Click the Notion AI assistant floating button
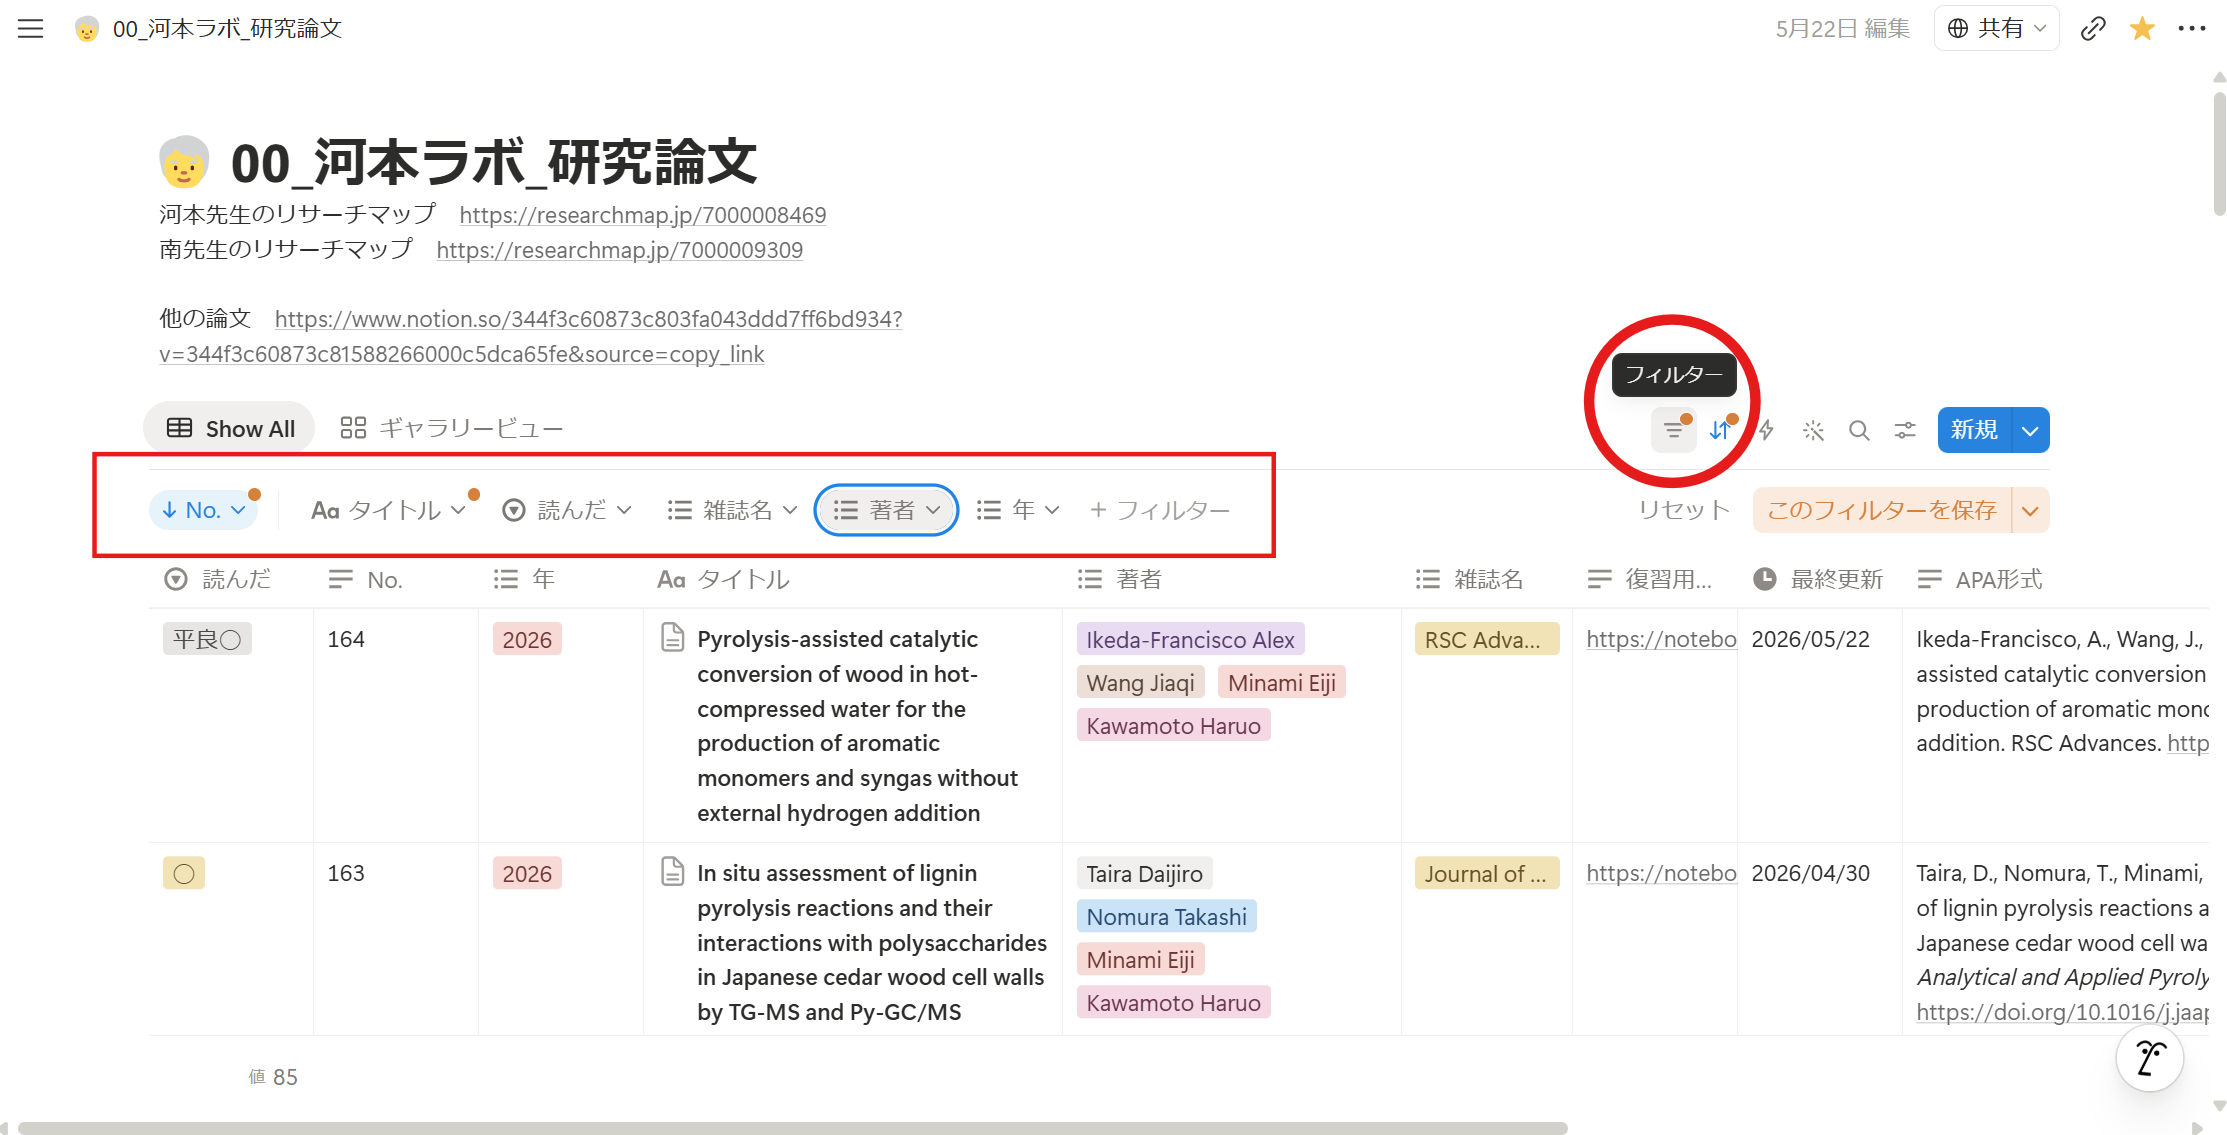Viewport: 2227px width, 1135px height. [x=2150, y=1058]
